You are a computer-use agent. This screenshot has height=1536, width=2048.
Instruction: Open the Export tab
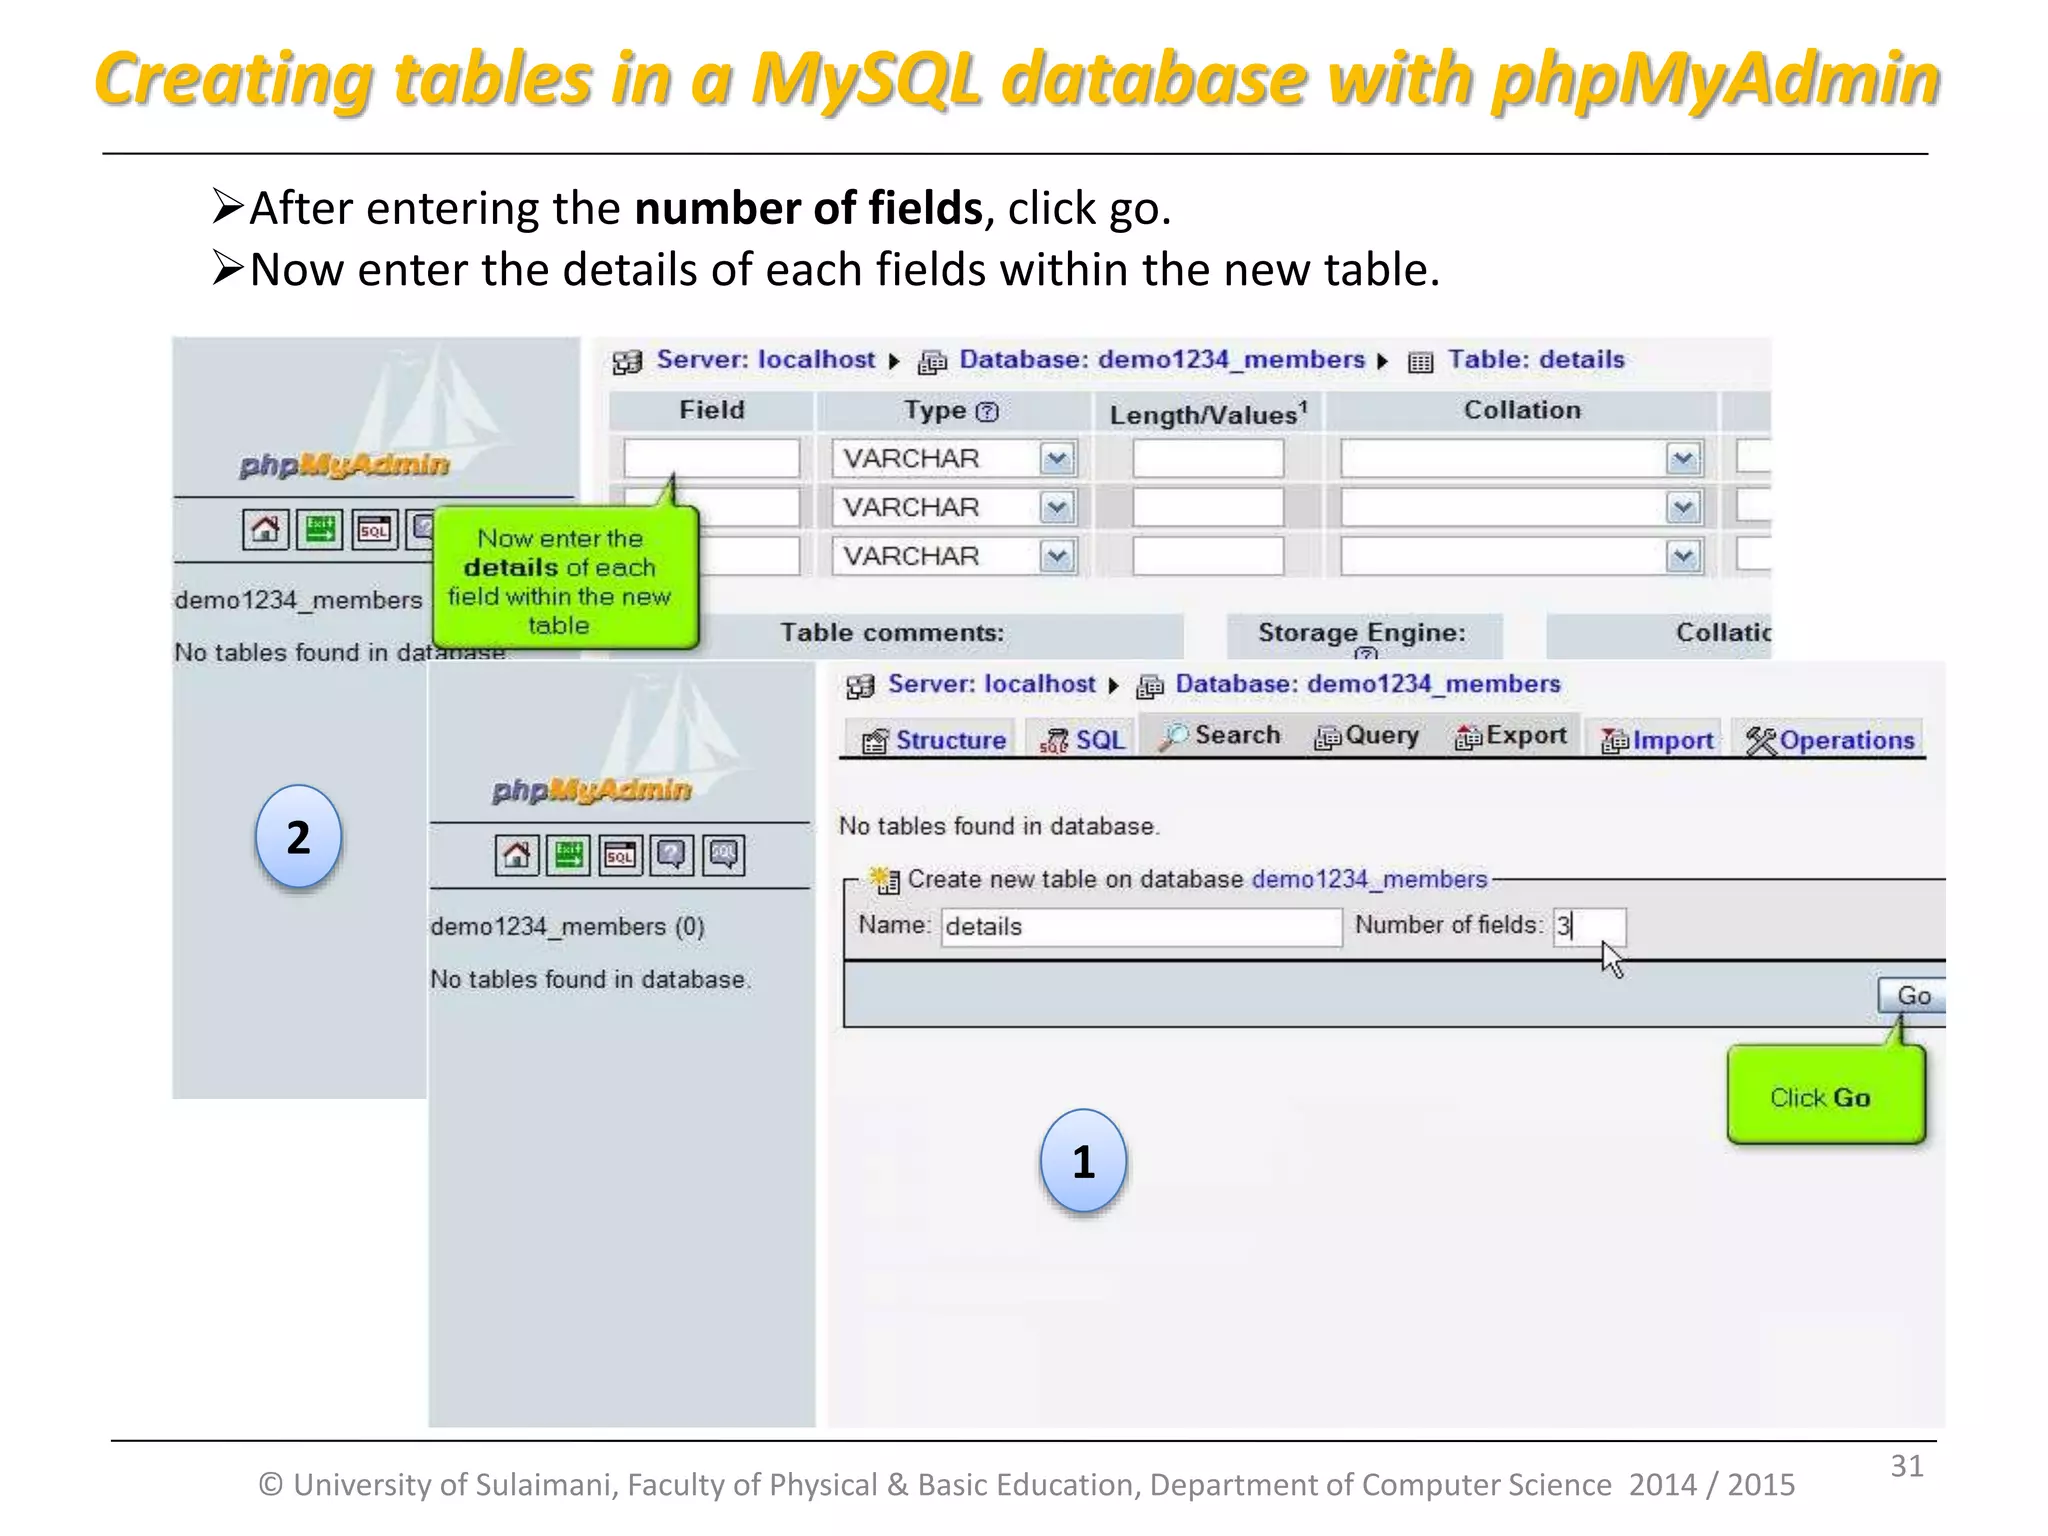(x=1511, y=736)
